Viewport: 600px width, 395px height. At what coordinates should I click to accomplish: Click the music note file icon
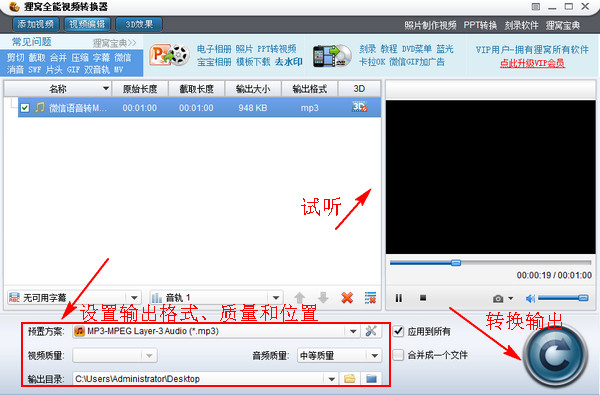pos(39,108)
